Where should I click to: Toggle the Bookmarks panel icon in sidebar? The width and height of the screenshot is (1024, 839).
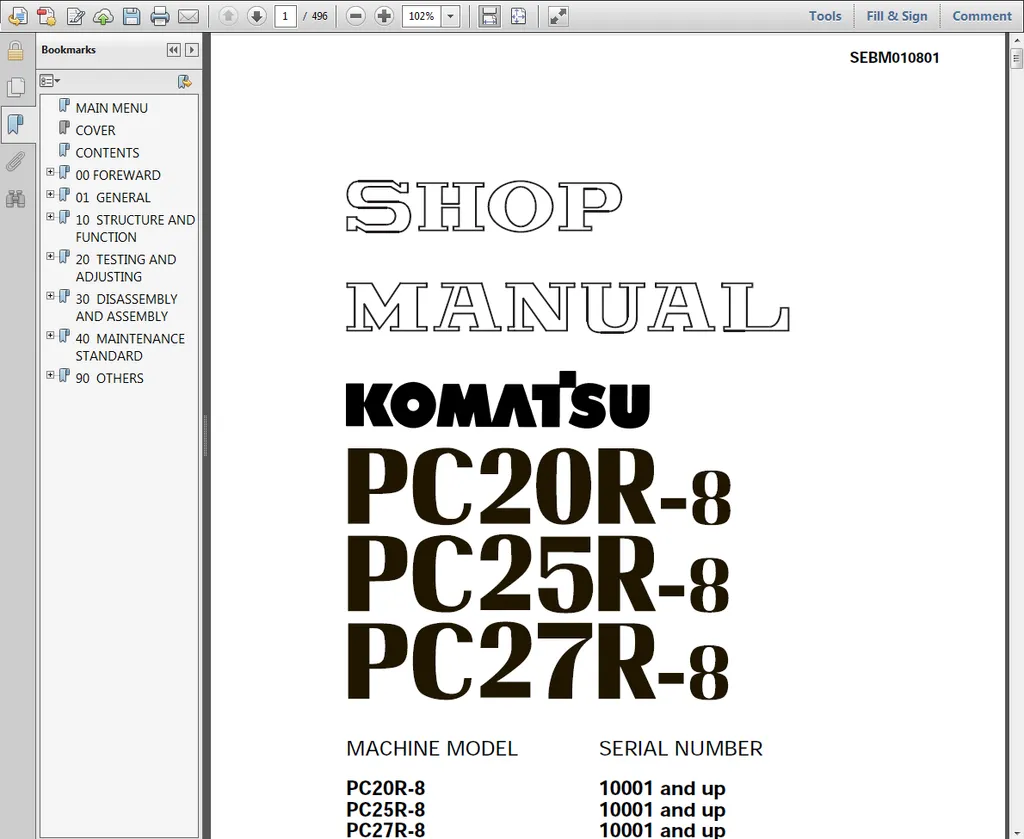pos(15,124)
